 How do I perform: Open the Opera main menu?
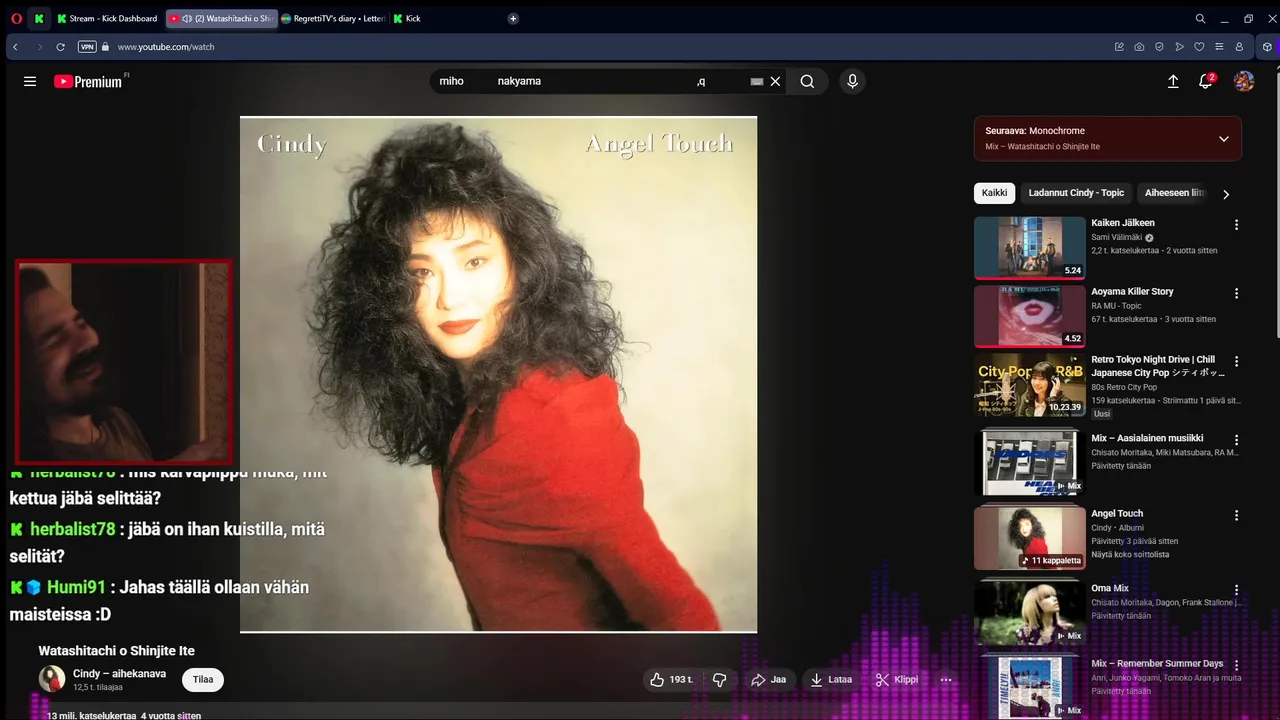pyautogui.click(x=16, y=18)
